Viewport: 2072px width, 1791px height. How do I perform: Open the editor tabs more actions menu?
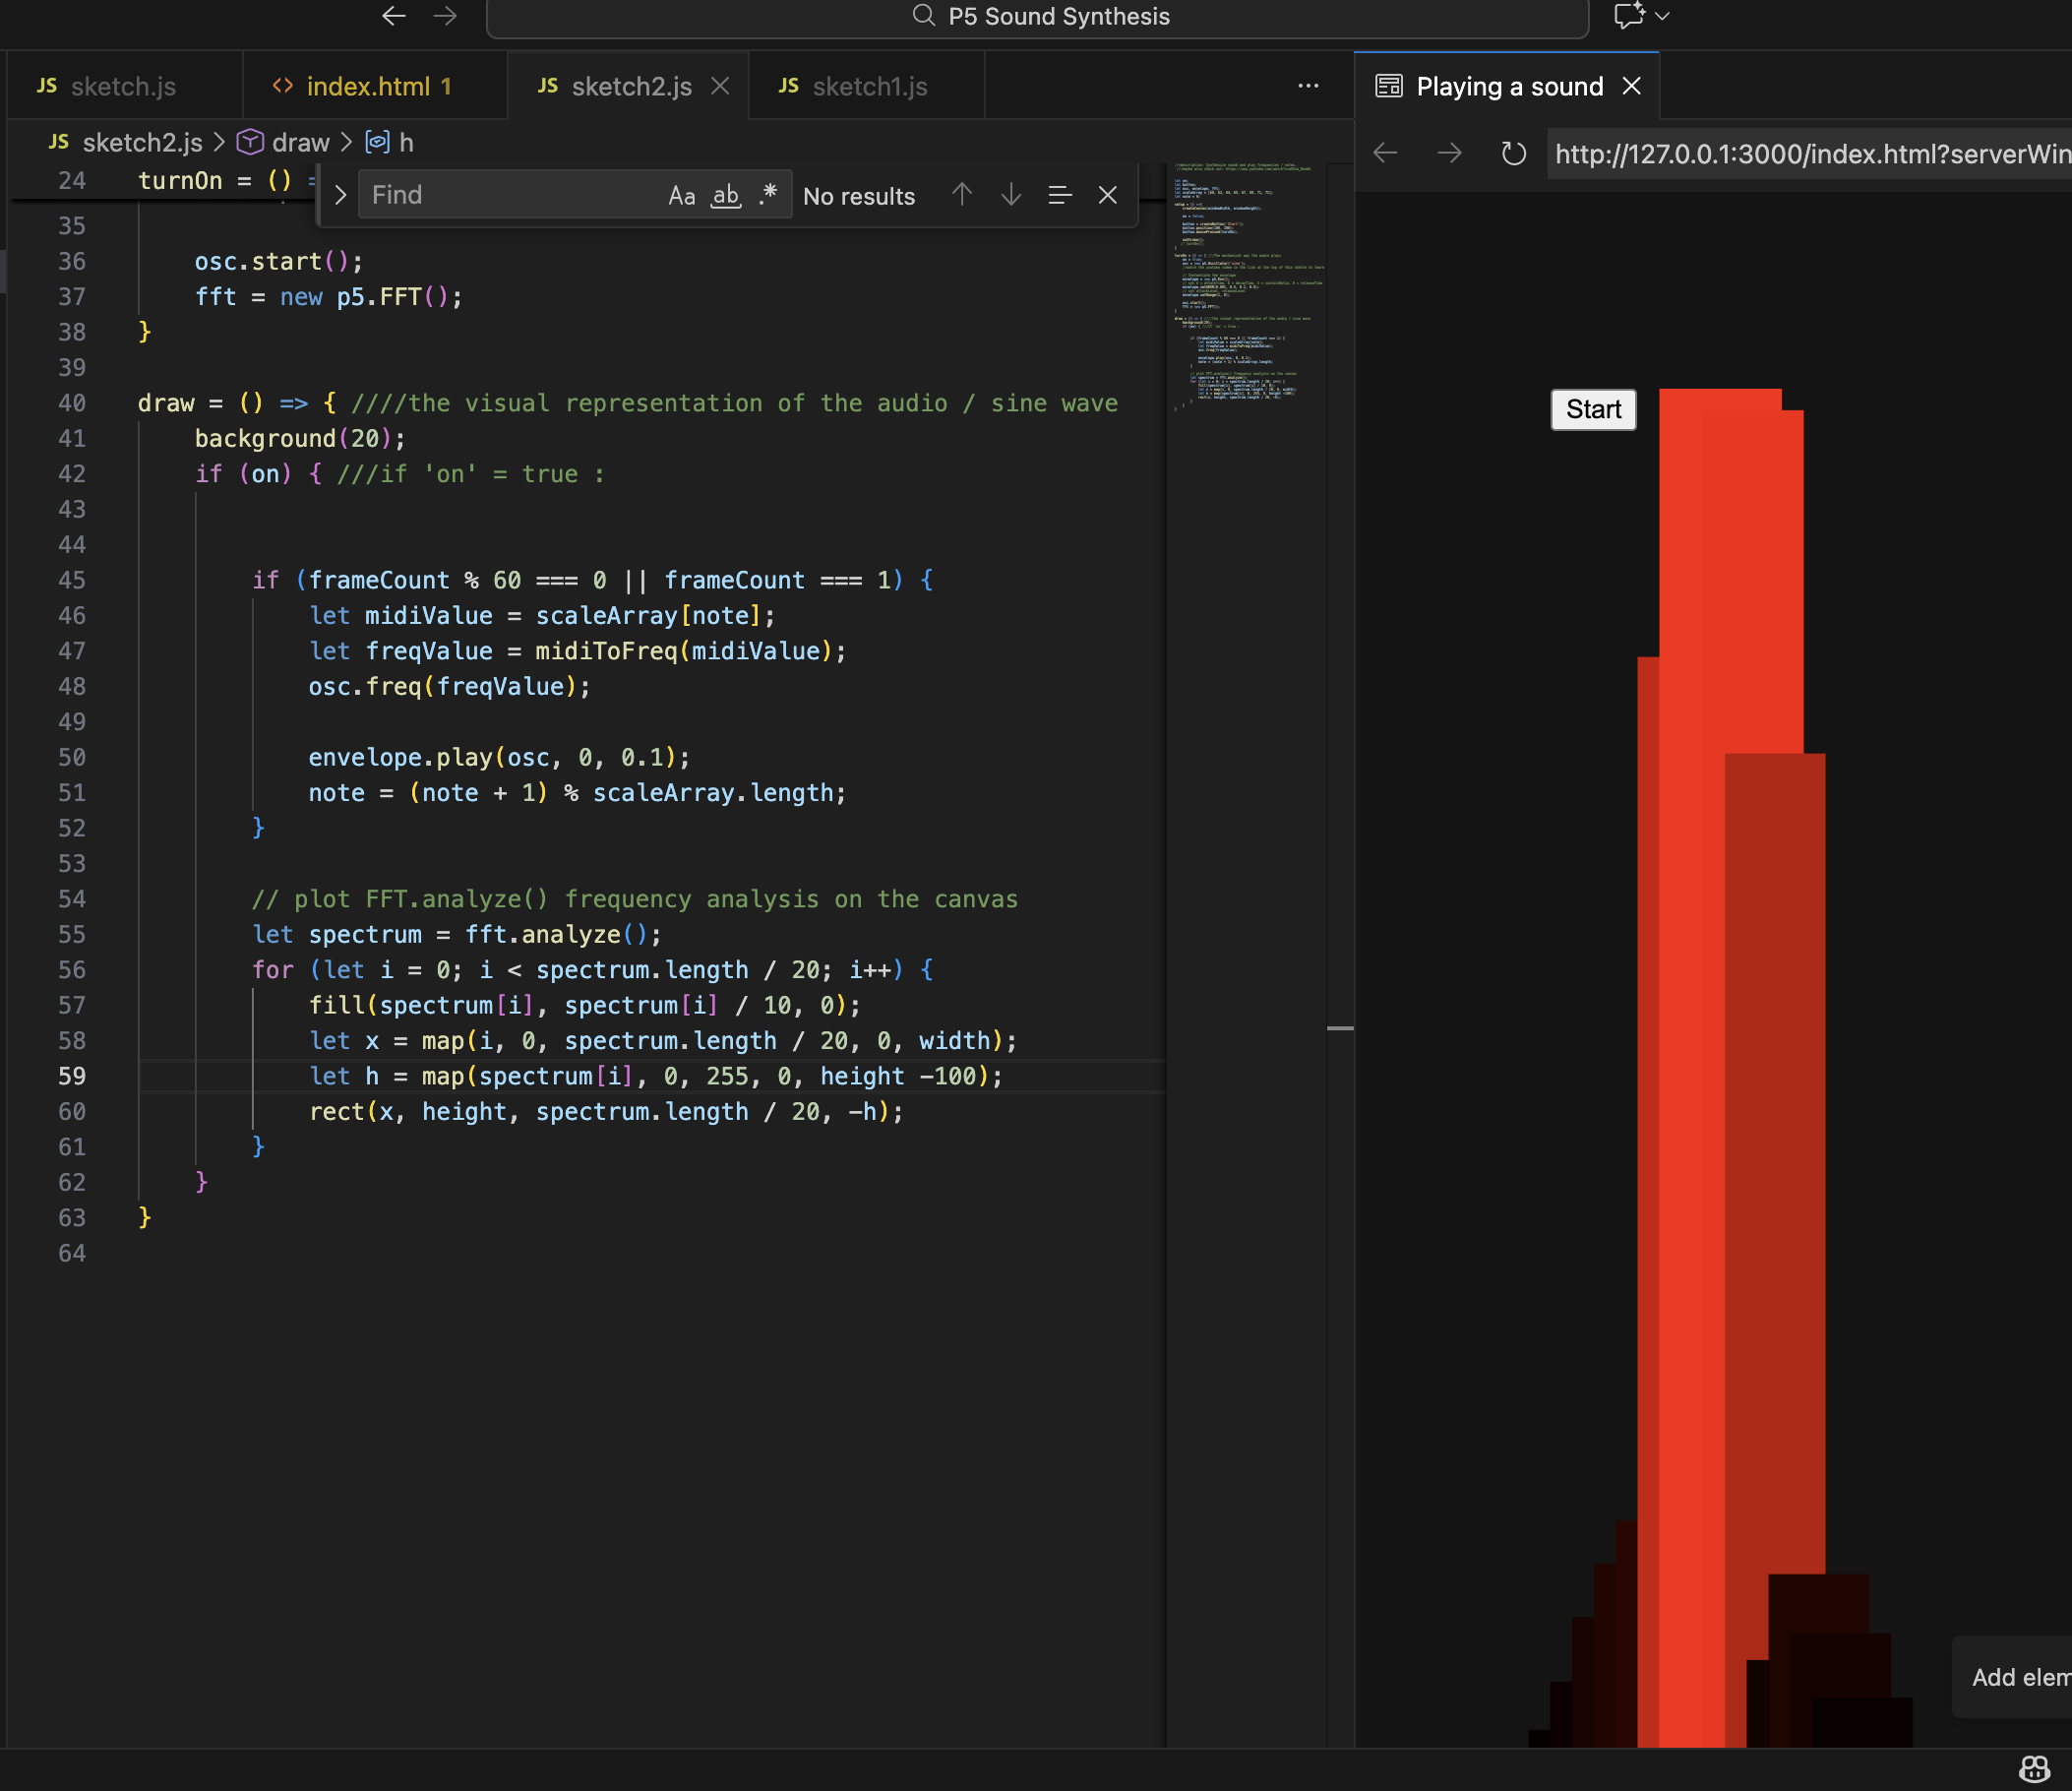1307,86
